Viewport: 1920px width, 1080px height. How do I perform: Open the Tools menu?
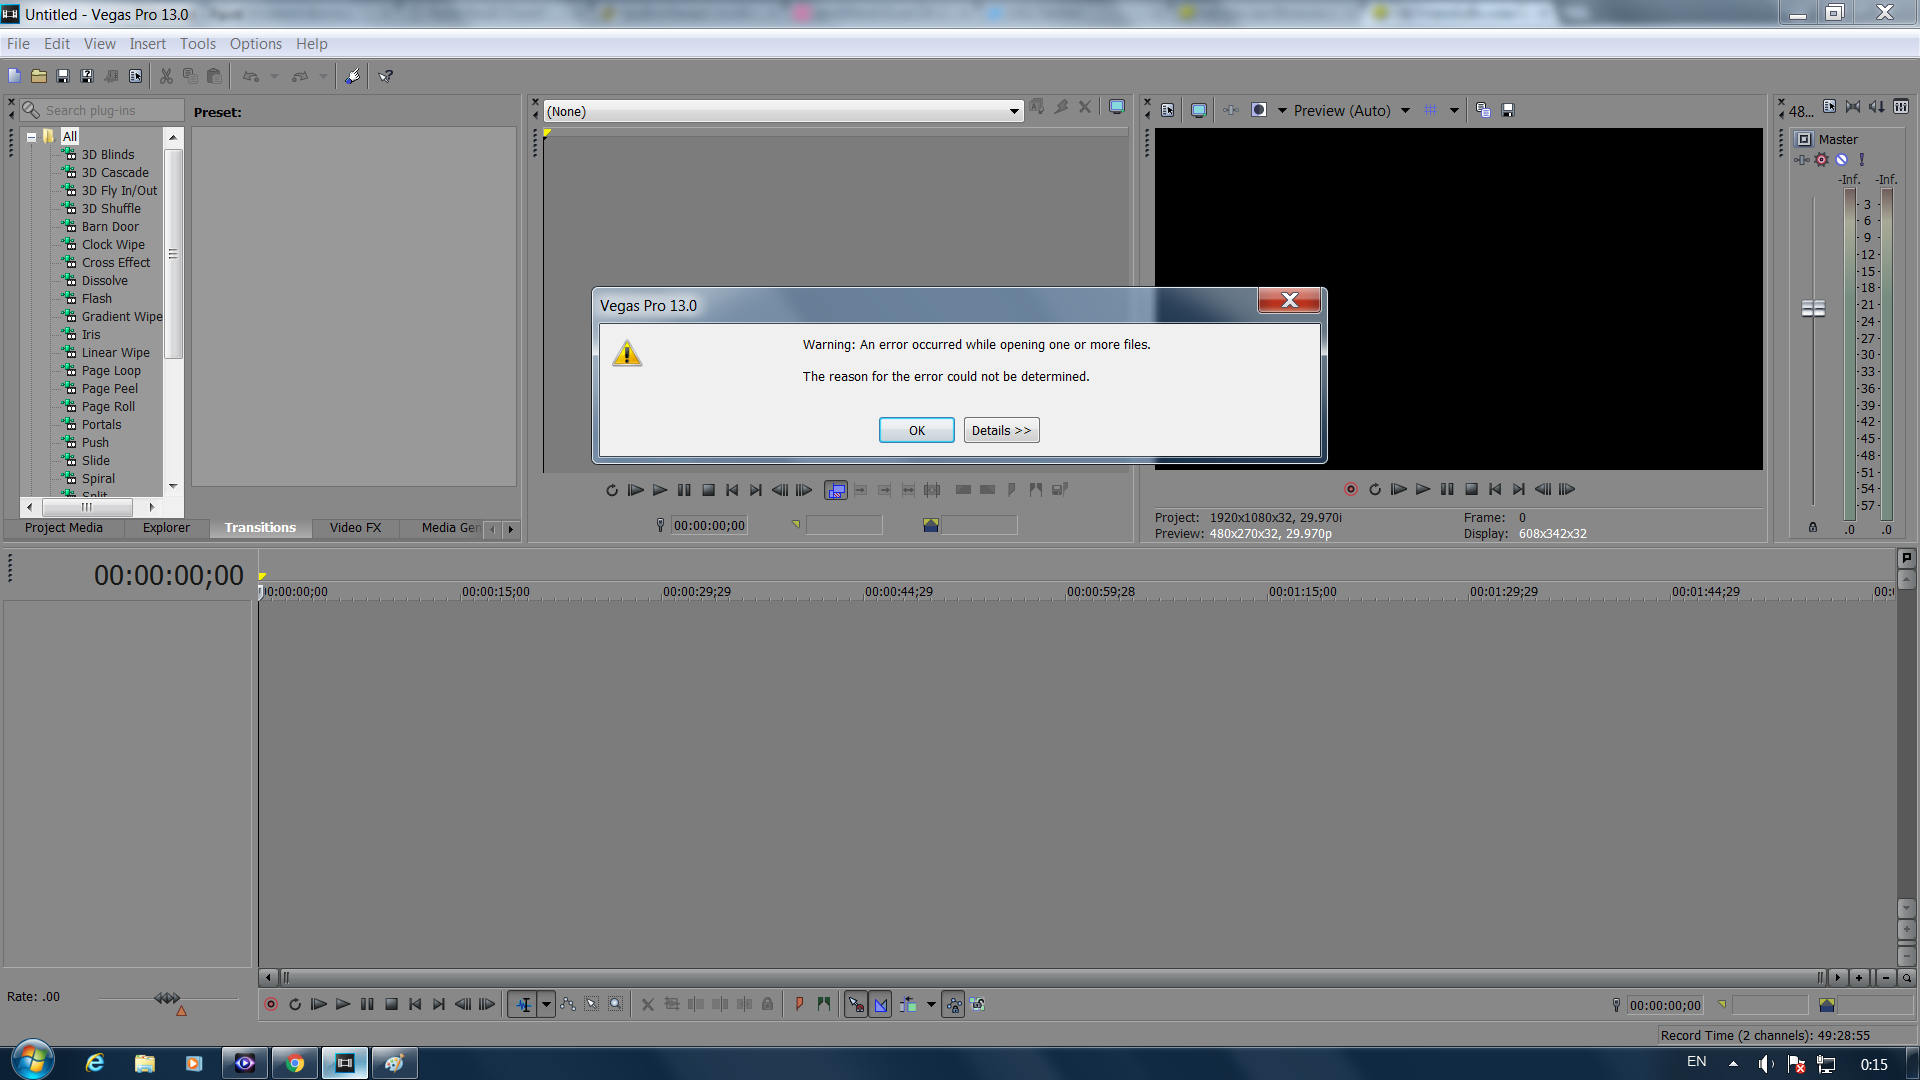click(197, 44)
